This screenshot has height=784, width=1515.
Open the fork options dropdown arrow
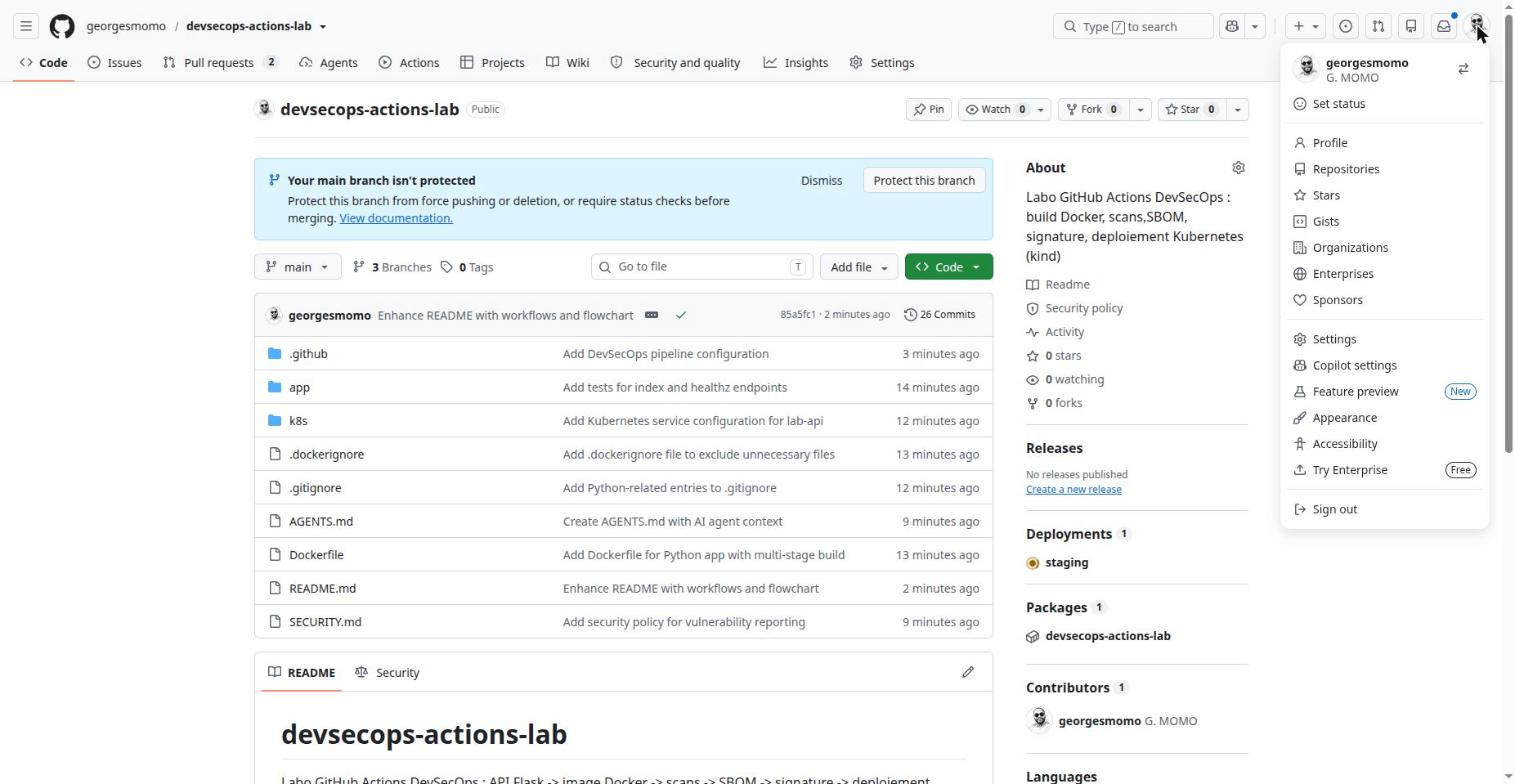point(1139,109)
